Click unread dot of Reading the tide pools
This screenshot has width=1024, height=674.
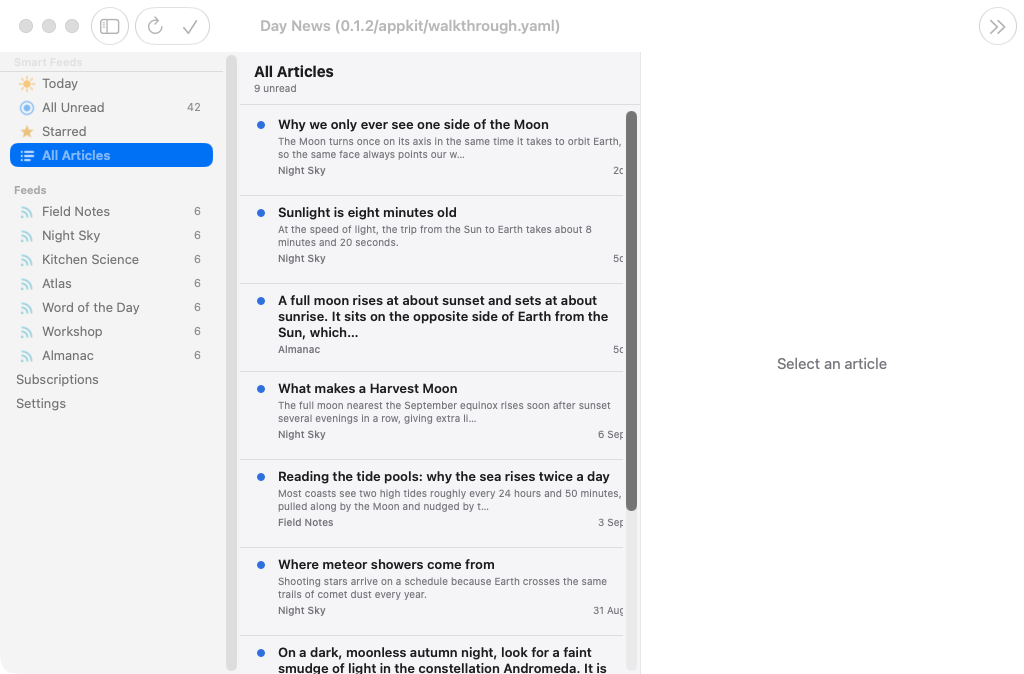coord(261,477)
